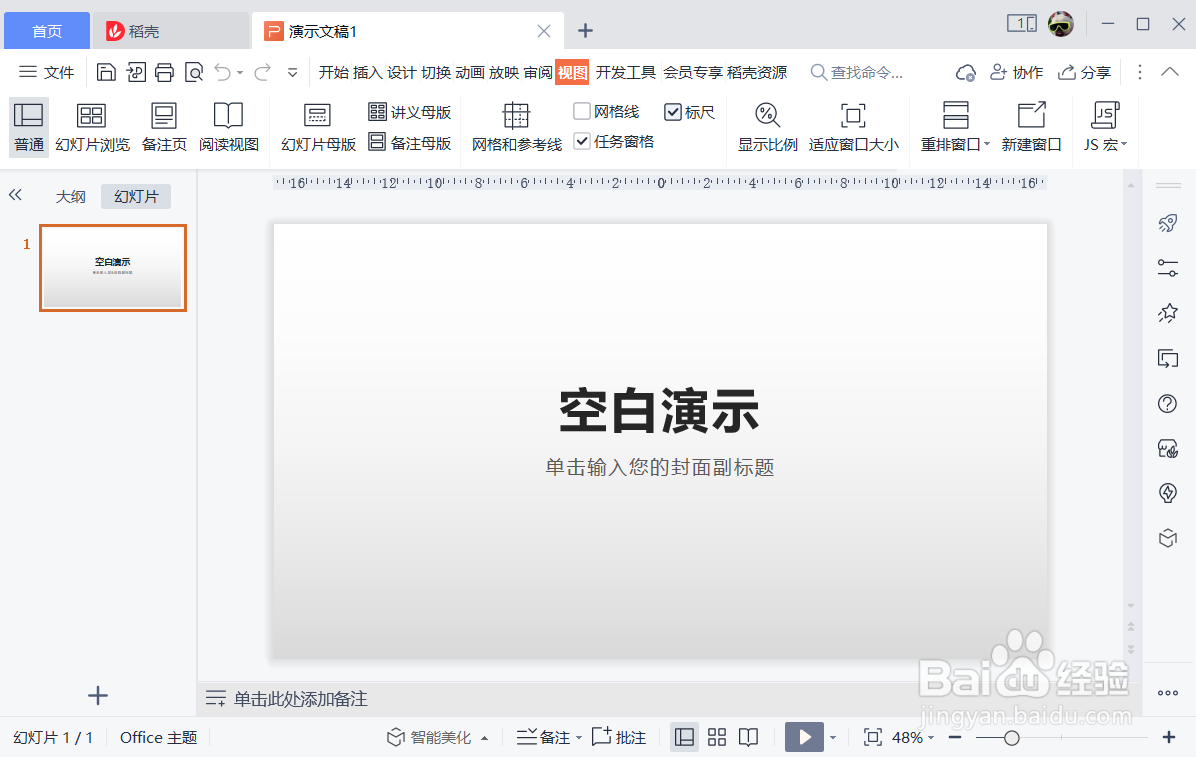The height and width of the screenshot is (757, 1196).
Task: Click status bar normal view icon
Action: point(685,737)
